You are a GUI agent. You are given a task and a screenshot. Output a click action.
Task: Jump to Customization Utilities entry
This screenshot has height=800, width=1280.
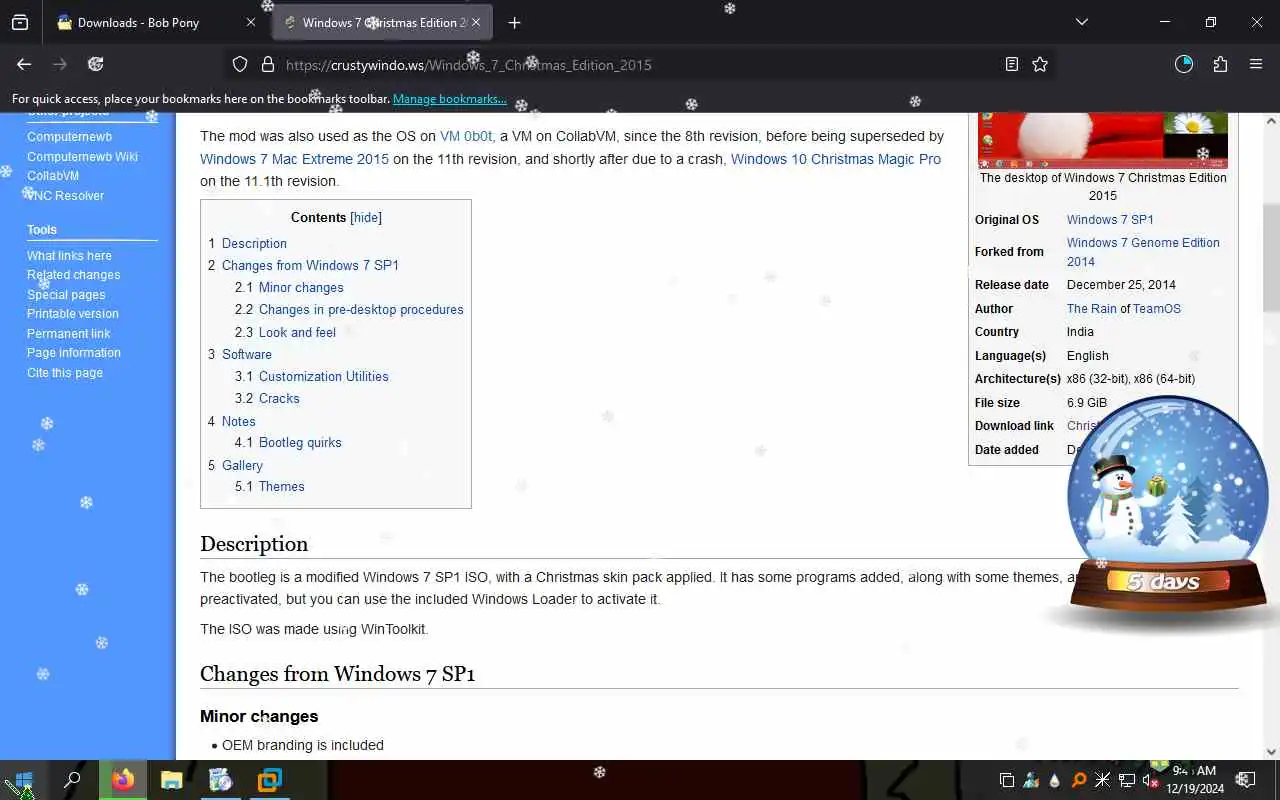tap(324, 376)
